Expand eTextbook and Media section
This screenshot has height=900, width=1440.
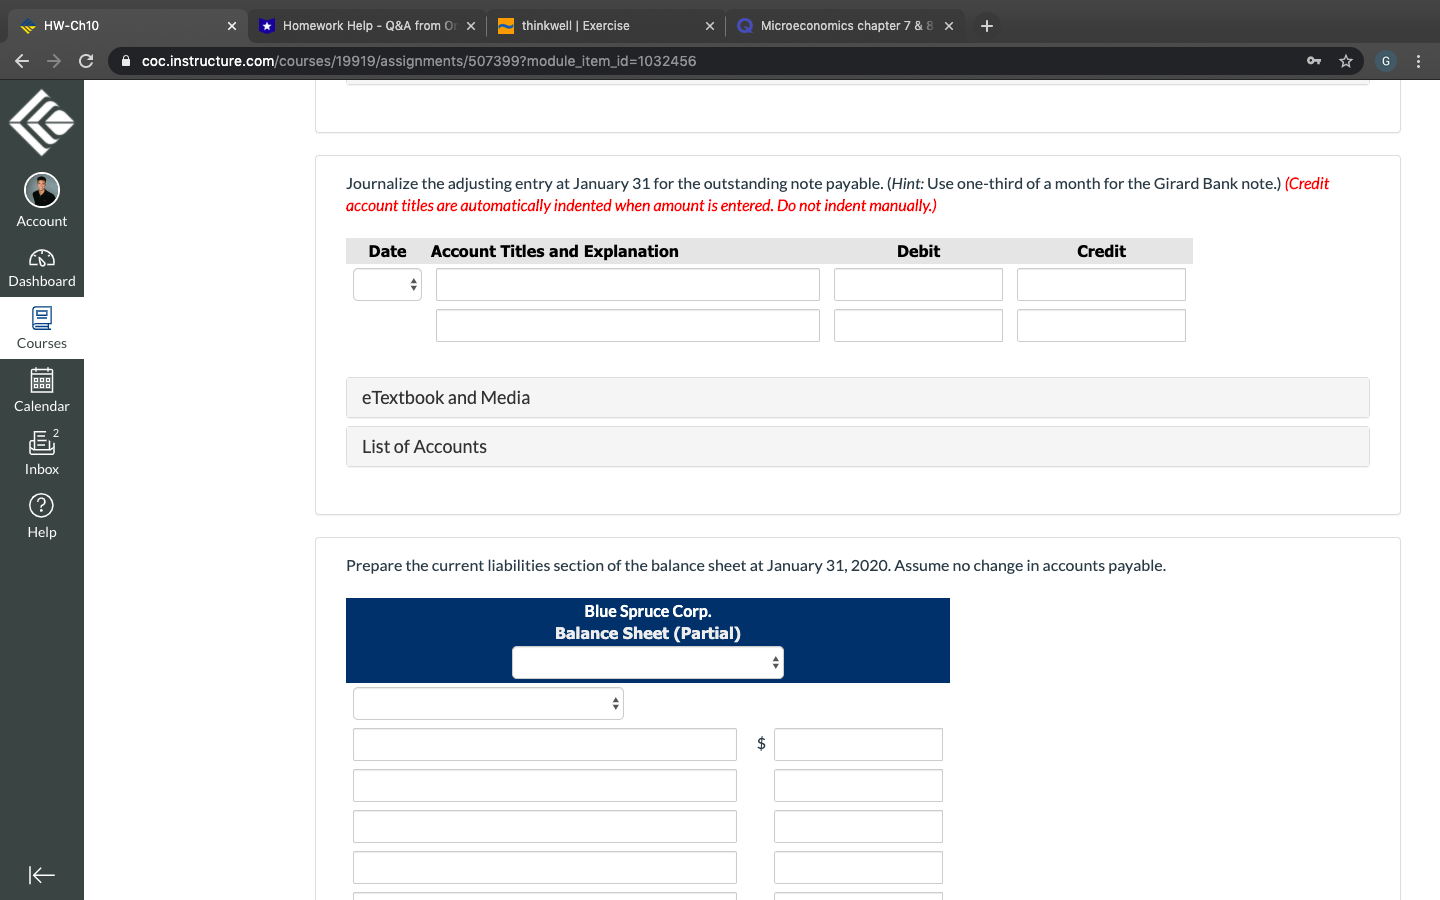[x=858, y=398]
